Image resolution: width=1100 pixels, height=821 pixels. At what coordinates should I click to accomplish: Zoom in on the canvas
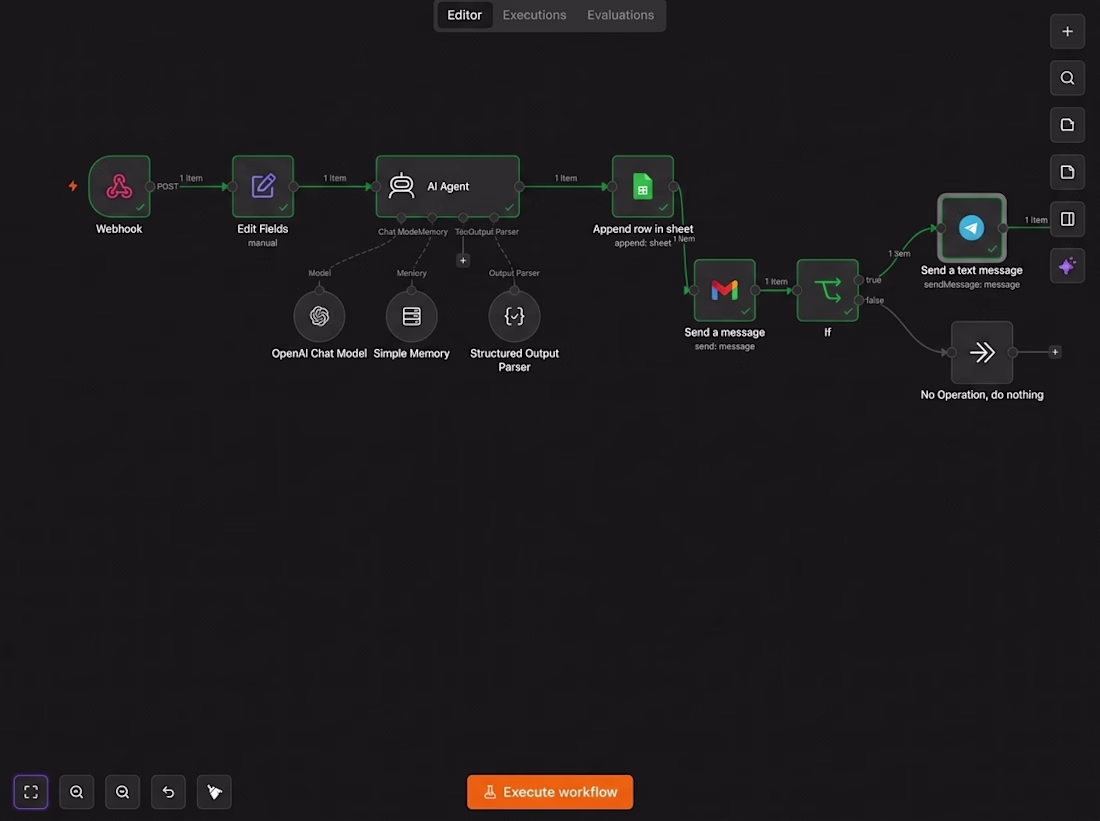pos(76,792)
